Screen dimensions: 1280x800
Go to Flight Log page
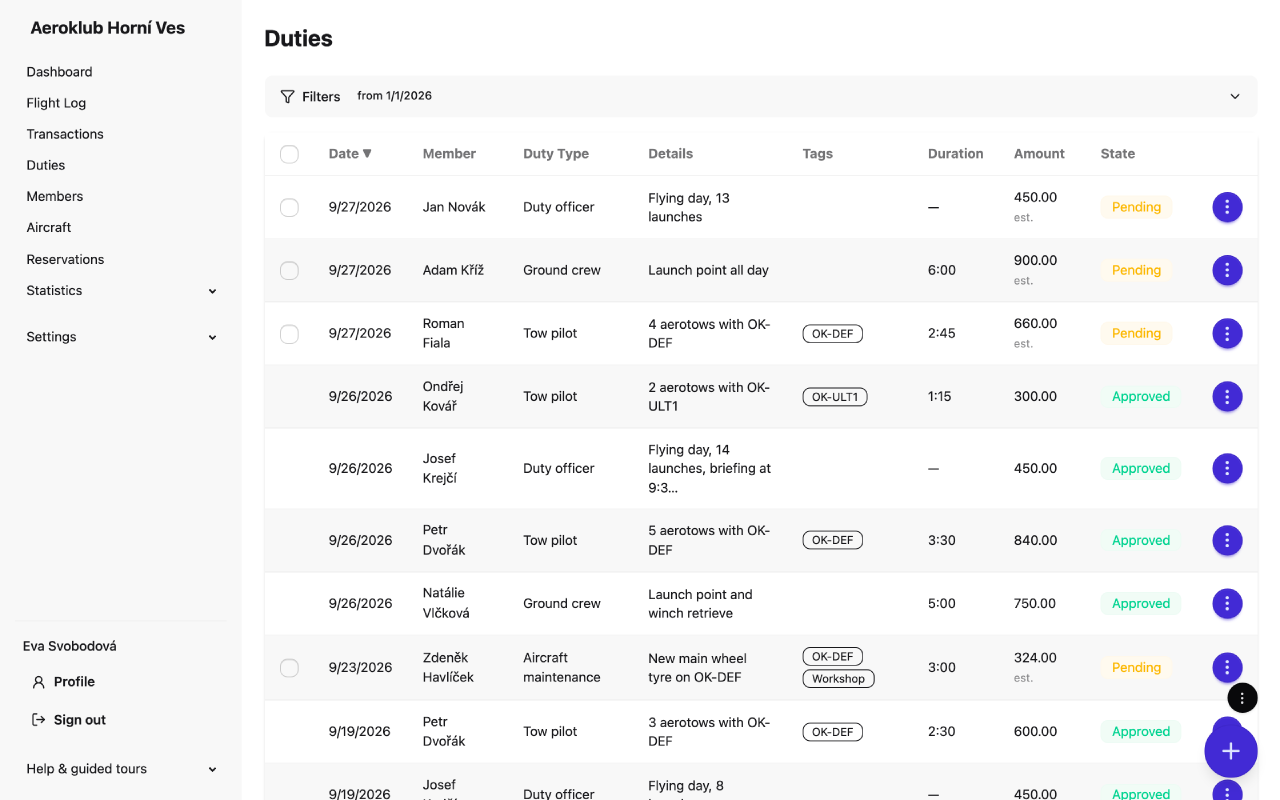click(56, 103)
